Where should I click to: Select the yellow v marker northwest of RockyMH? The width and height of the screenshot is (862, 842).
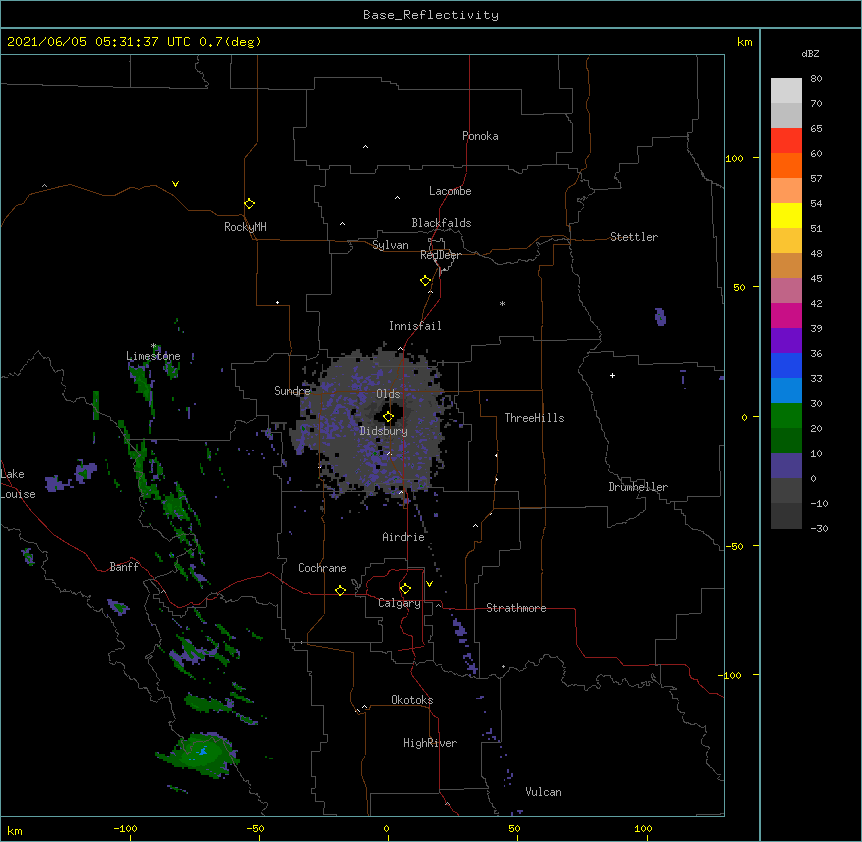coord(175,184)
